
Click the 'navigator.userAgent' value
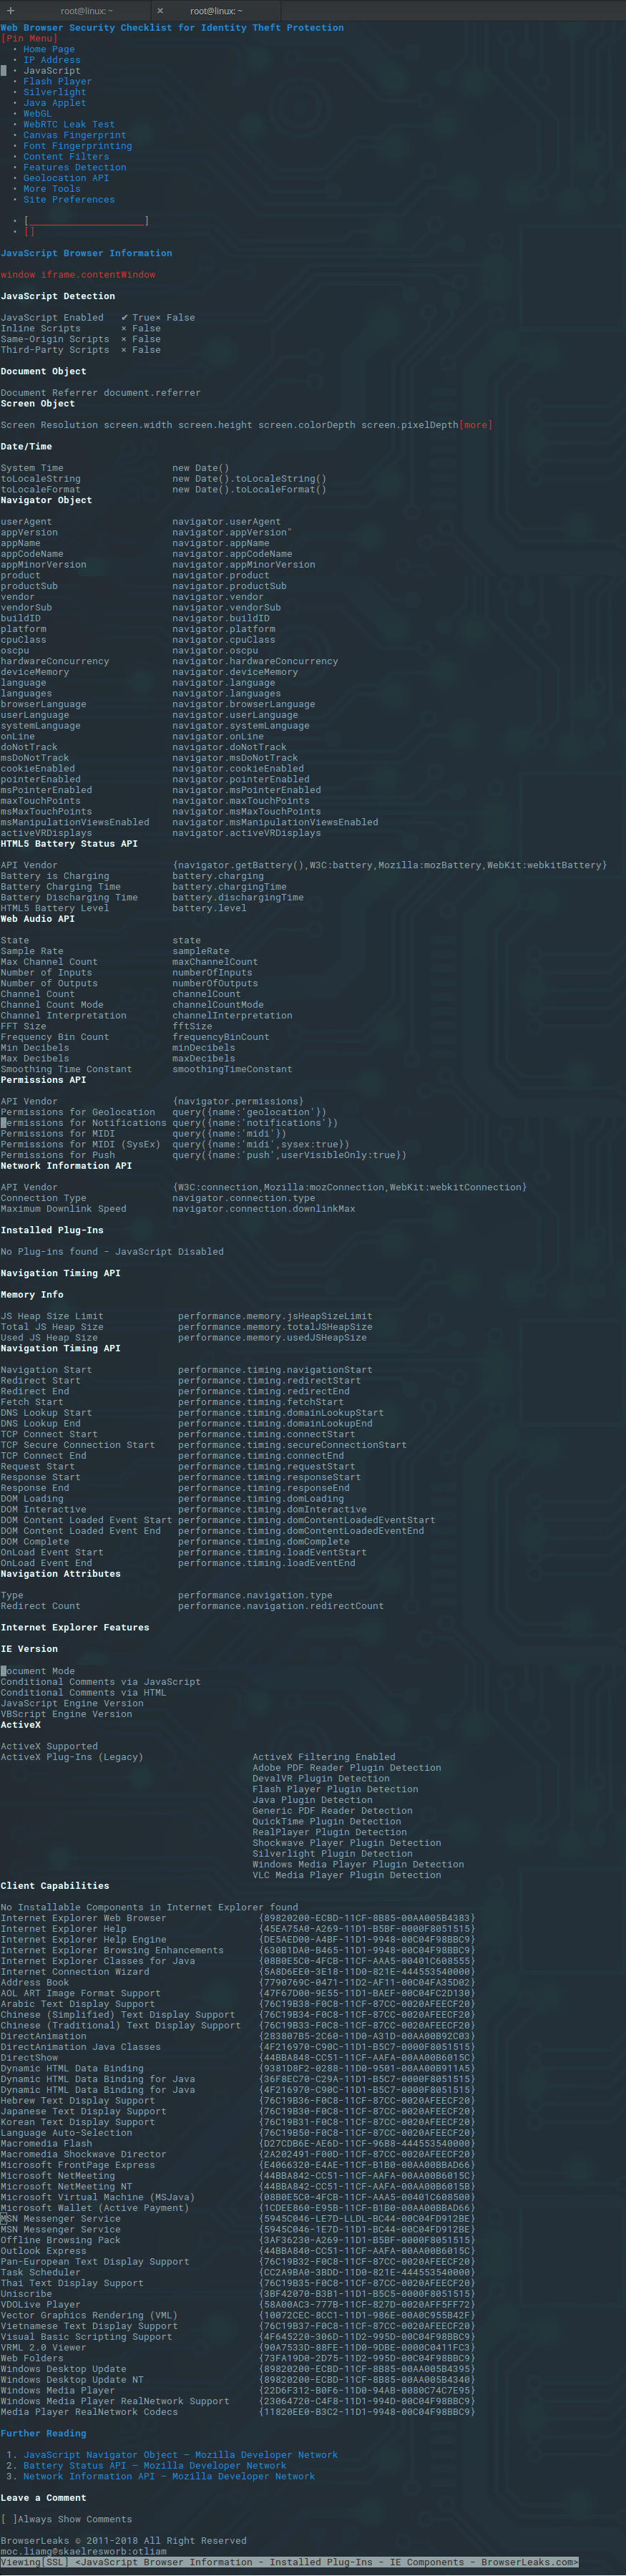(x=226, y=522)
